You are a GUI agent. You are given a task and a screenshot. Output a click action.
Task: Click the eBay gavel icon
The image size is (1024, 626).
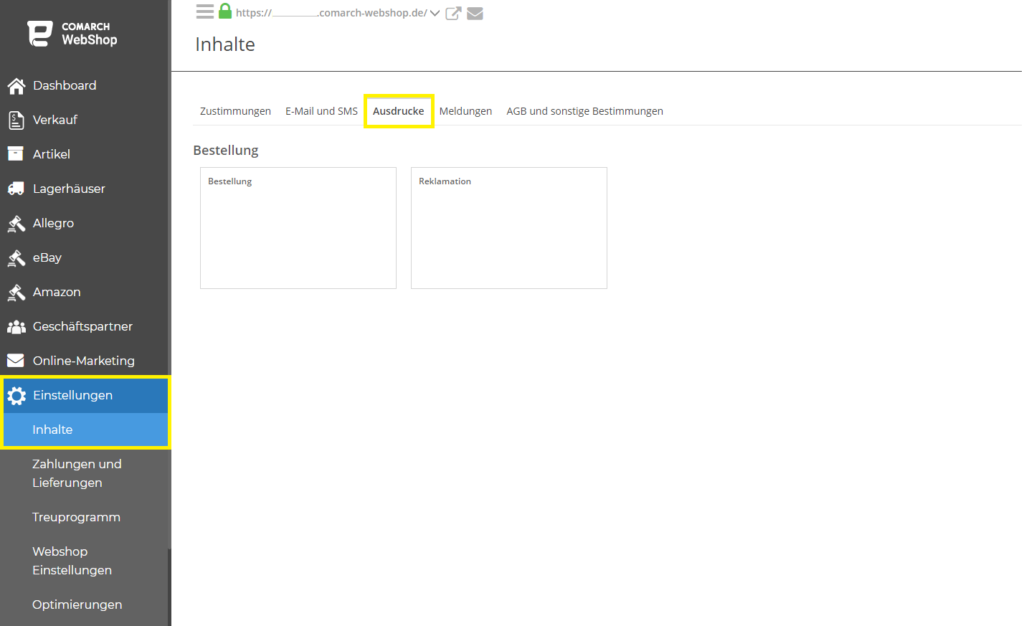tap(16, 258)
